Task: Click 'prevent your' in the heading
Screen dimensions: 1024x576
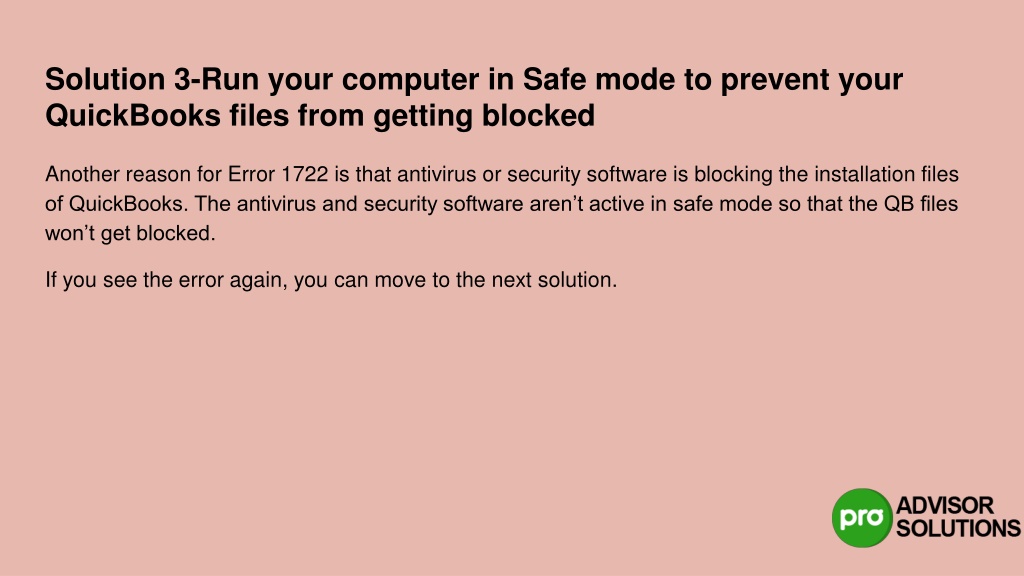Action: [811, 80]
